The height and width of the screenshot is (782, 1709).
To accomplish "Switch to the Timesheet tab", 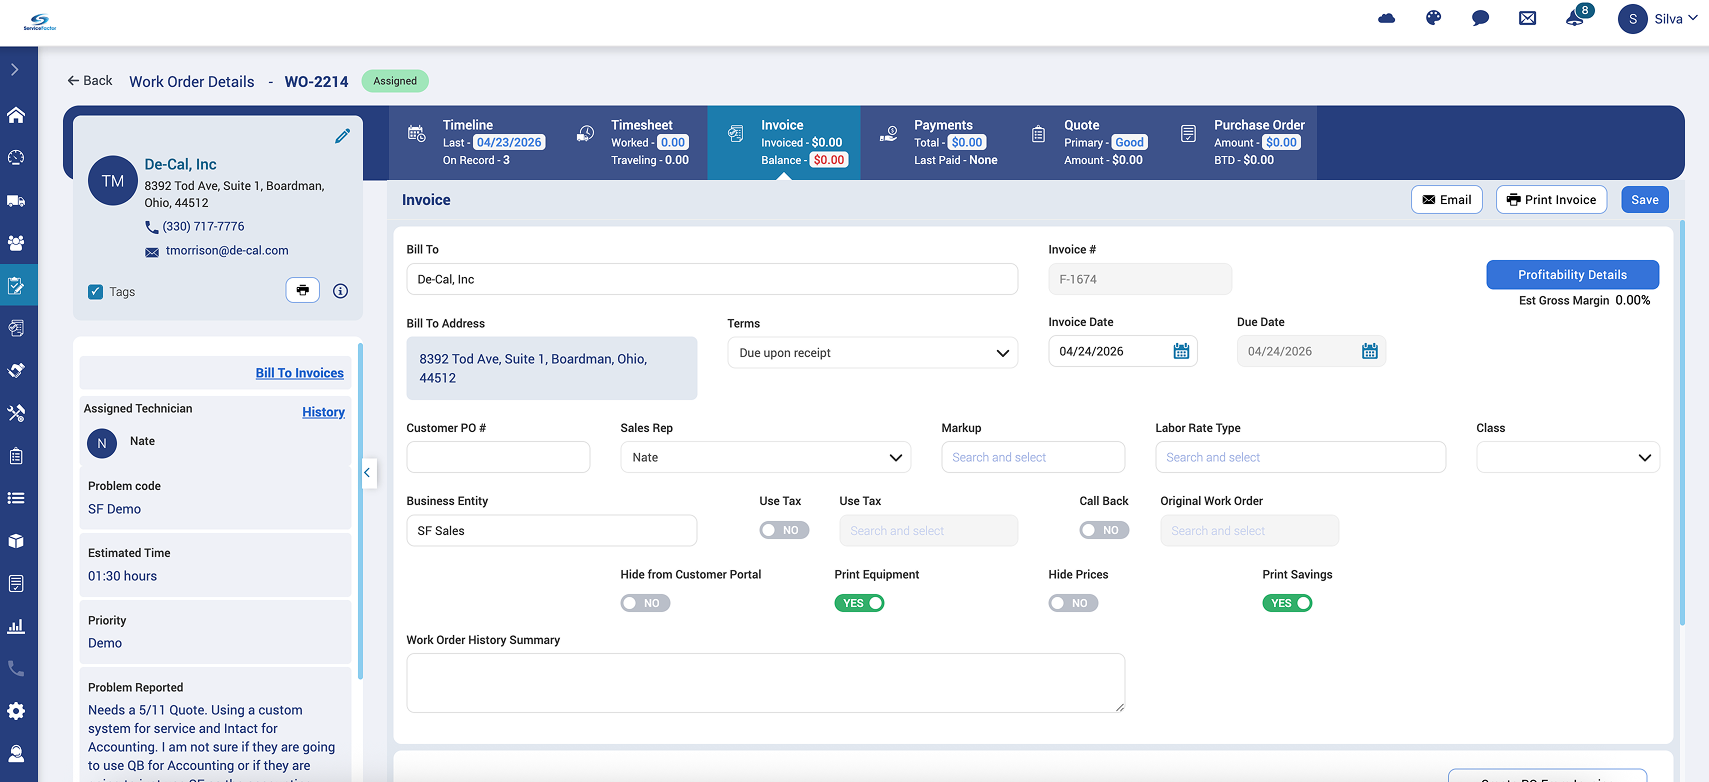I will point(632,142).
